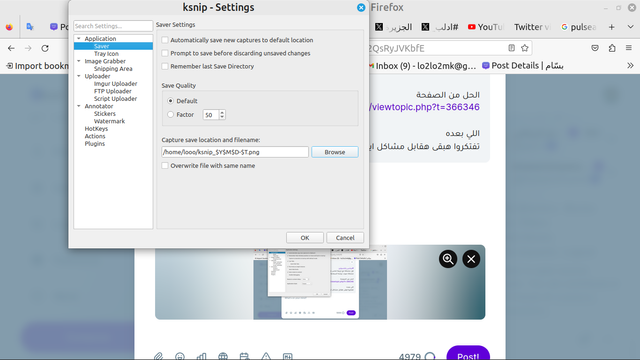Screen dimensions: 640x360
Task: Show more bookmarks toolbar items
Action: tap(630, 65)
